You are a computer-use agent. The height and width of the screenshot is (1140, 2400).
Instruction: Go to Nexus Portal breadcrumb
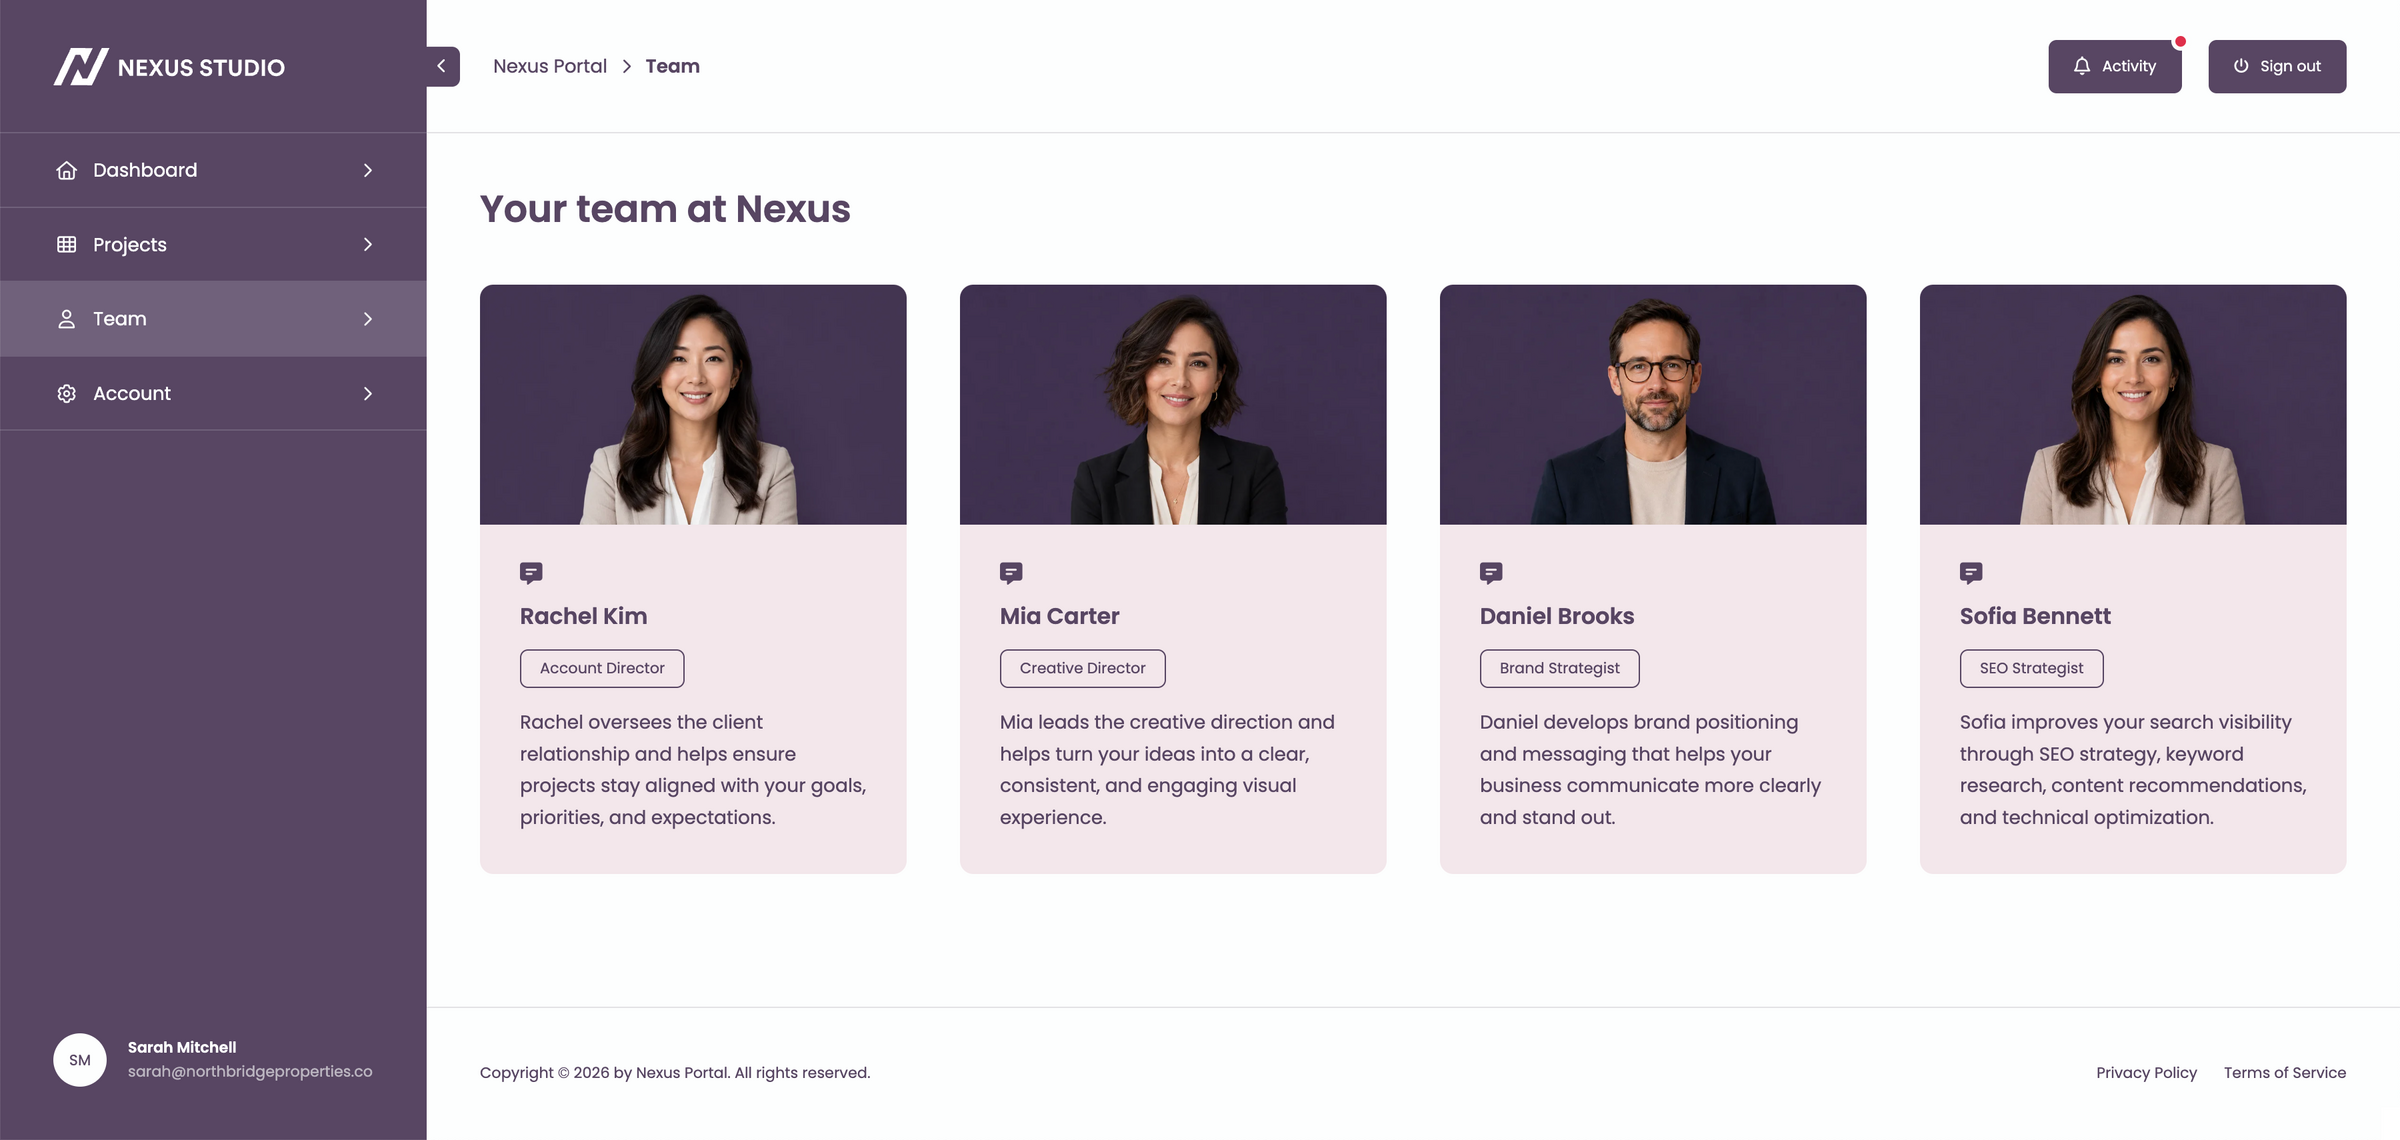[x=550, y=66]
